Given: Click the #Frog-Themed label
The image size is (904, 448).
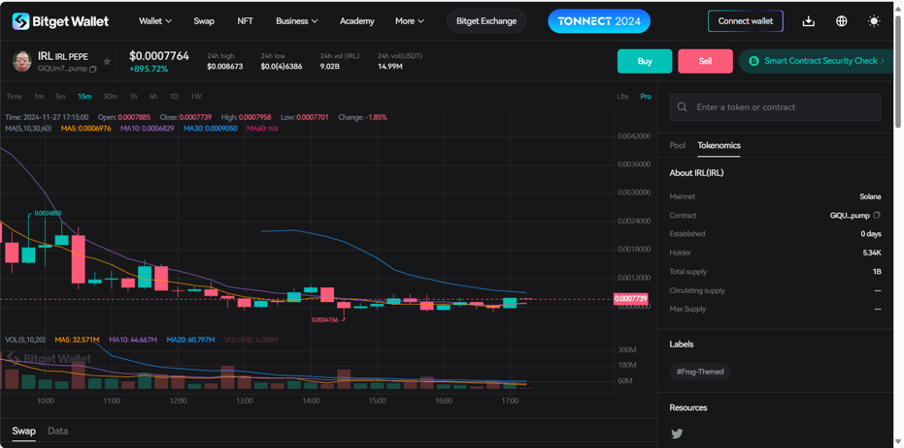Looking at the screenshot, I should pos(700,372).
